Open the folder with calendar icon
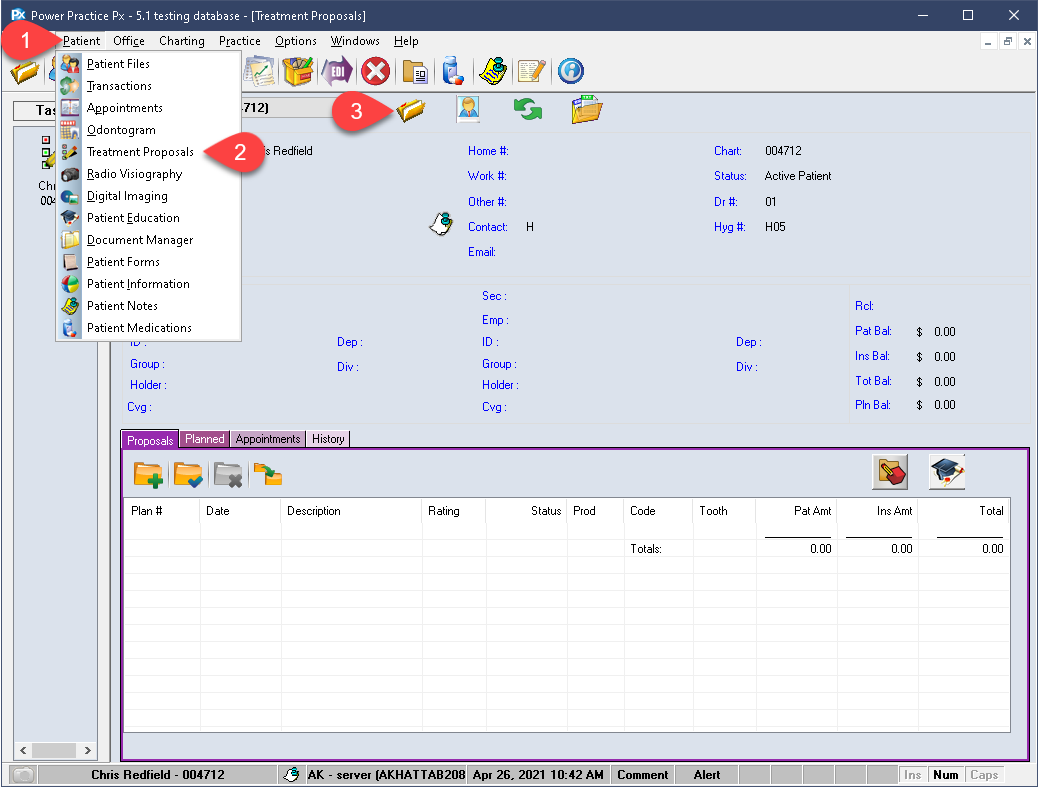 (587, 109)
